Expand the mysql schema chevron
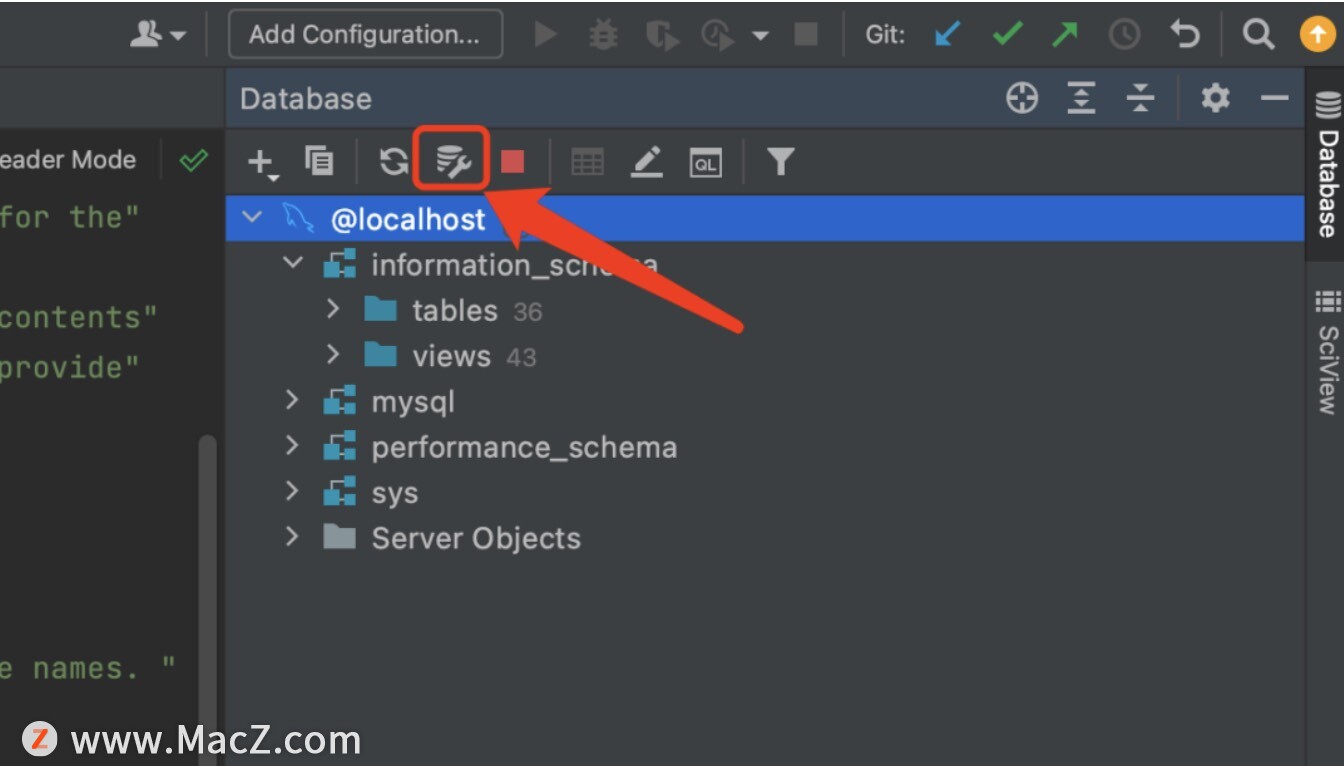The height and width of the screenshot is (766, 1344). click(x=292, y=400)
